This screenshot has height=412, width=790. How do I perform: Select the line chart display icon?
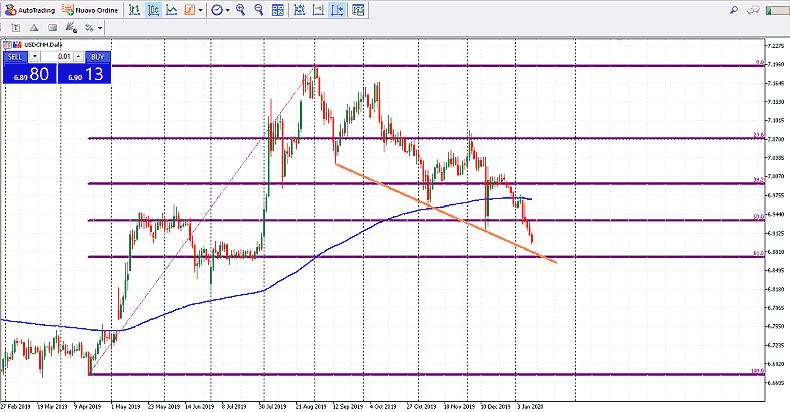click(x=172, y=10)
